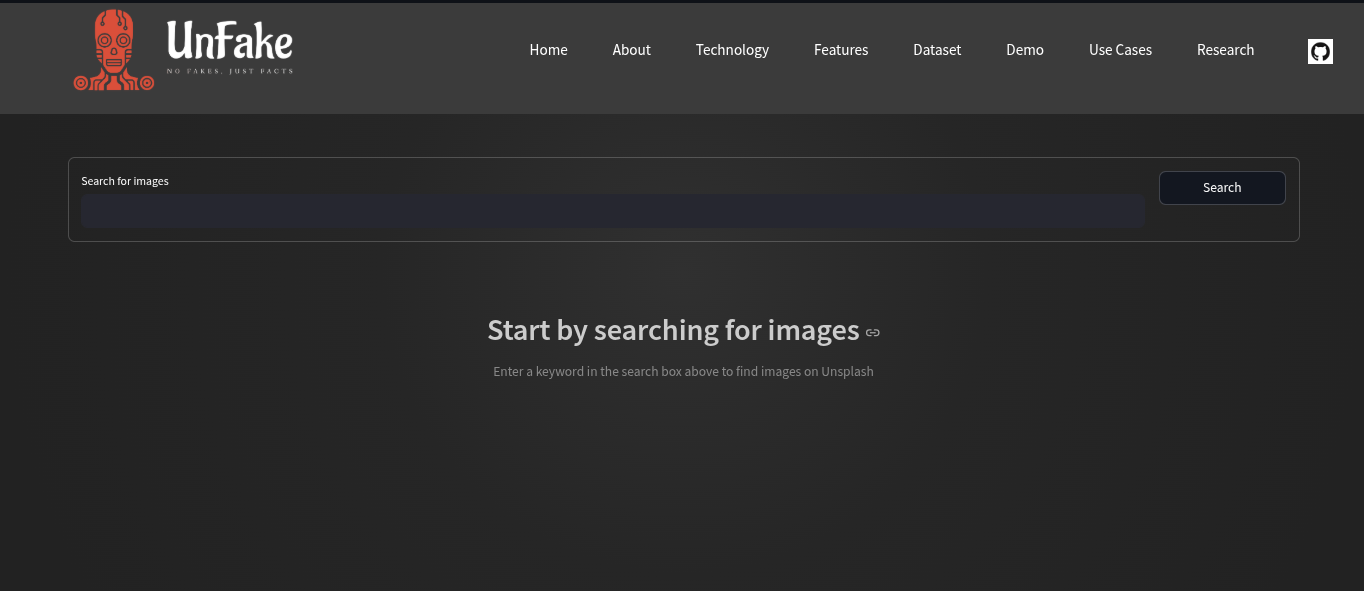Open the About section
The height and width of the screenshot is (591, 1364).
(x=631, y=49)
